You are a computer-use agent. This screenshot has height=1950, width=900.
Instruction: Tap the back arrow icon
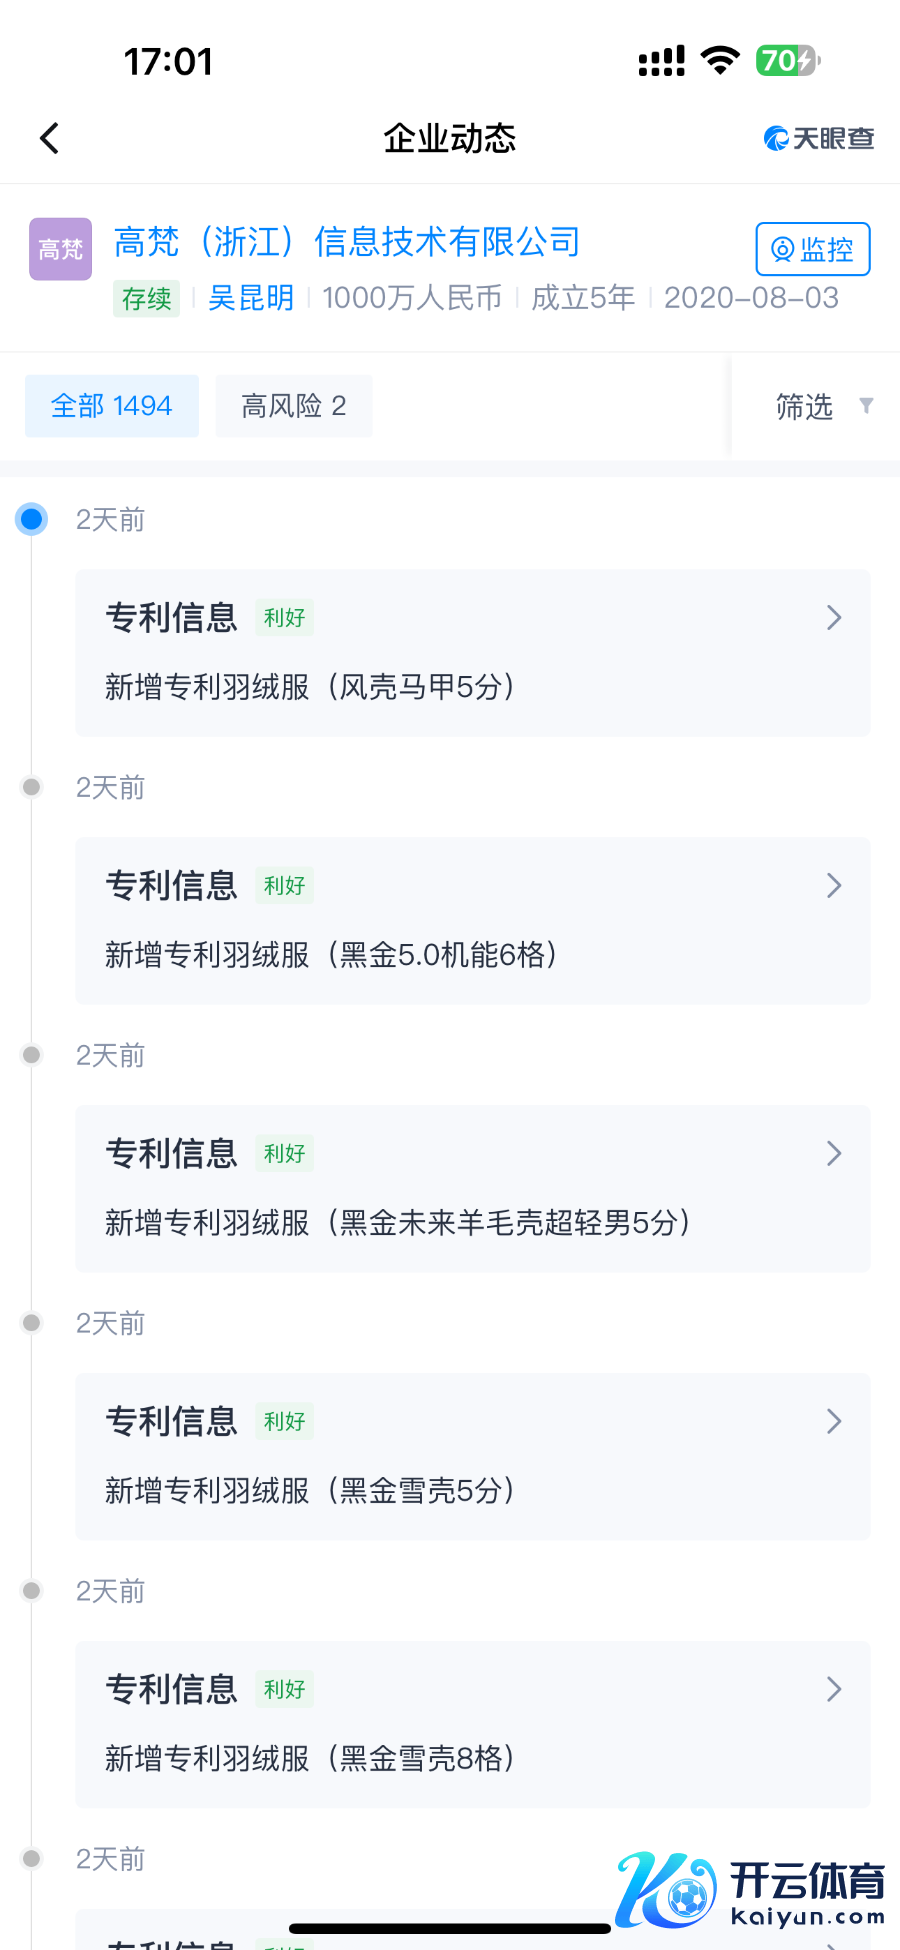[x=50, y=138]
